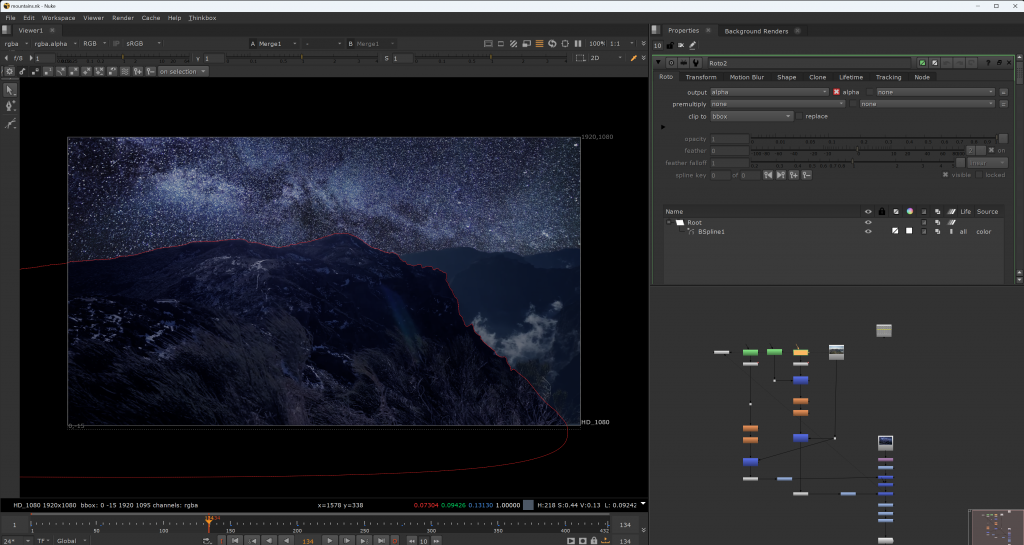This screenshot has height=545, width=1024.
Task: Click the viewer paint brush icon beside 2D
Action: coord(633,58)
